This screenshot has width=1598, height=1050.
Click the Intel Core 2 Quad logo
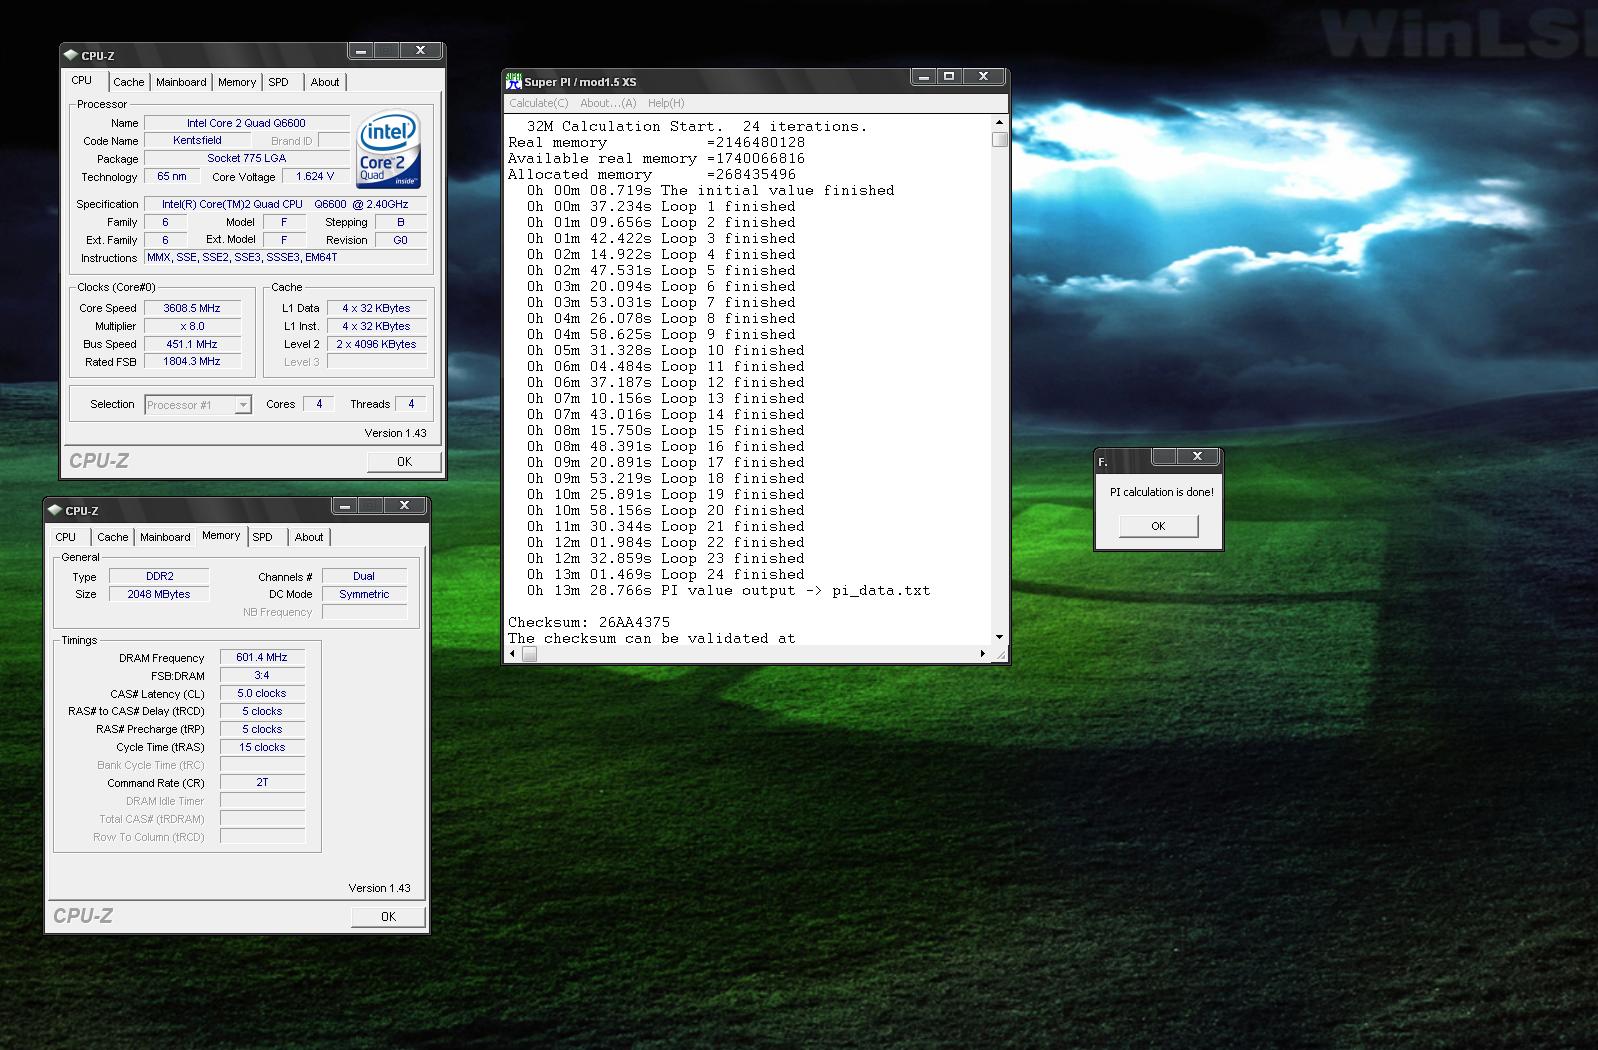pos(388,149)
